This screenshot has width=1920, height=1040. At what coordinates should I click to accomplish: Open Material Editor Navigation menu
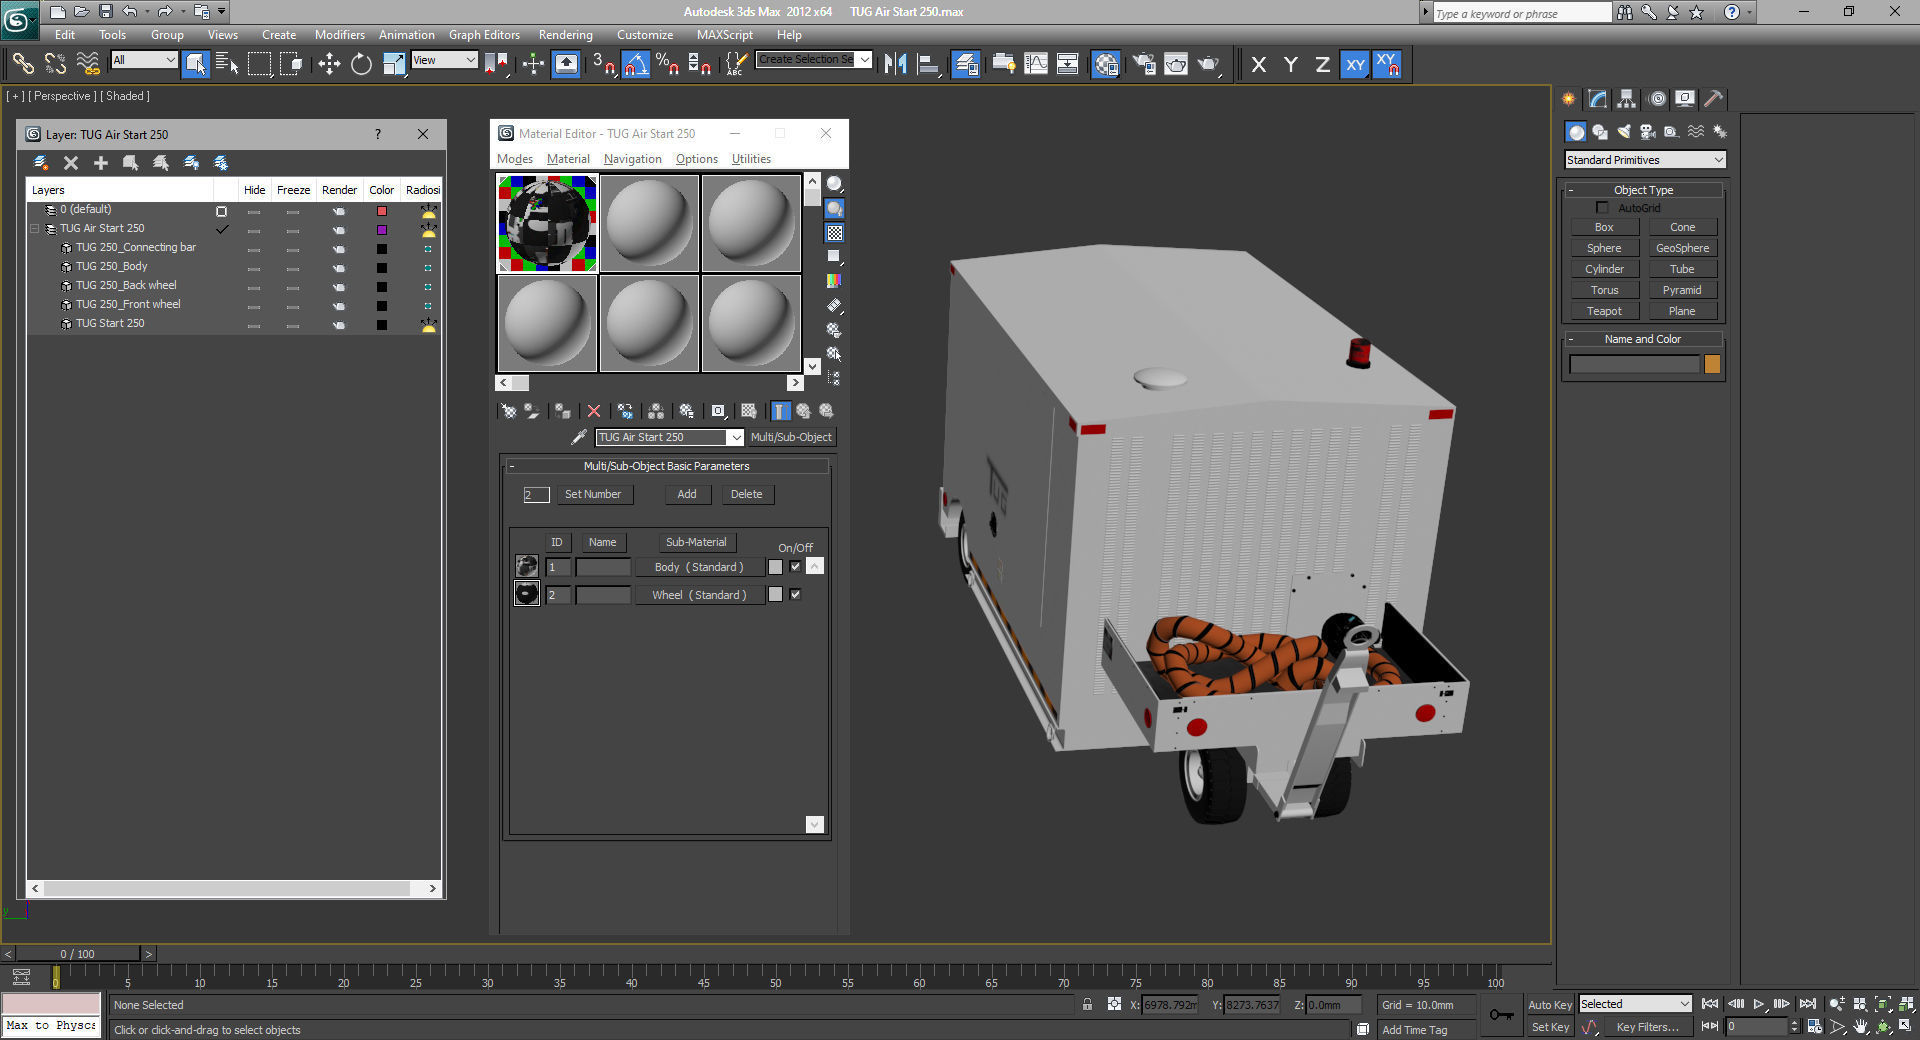pyautogui.click(x=632, y=159)
